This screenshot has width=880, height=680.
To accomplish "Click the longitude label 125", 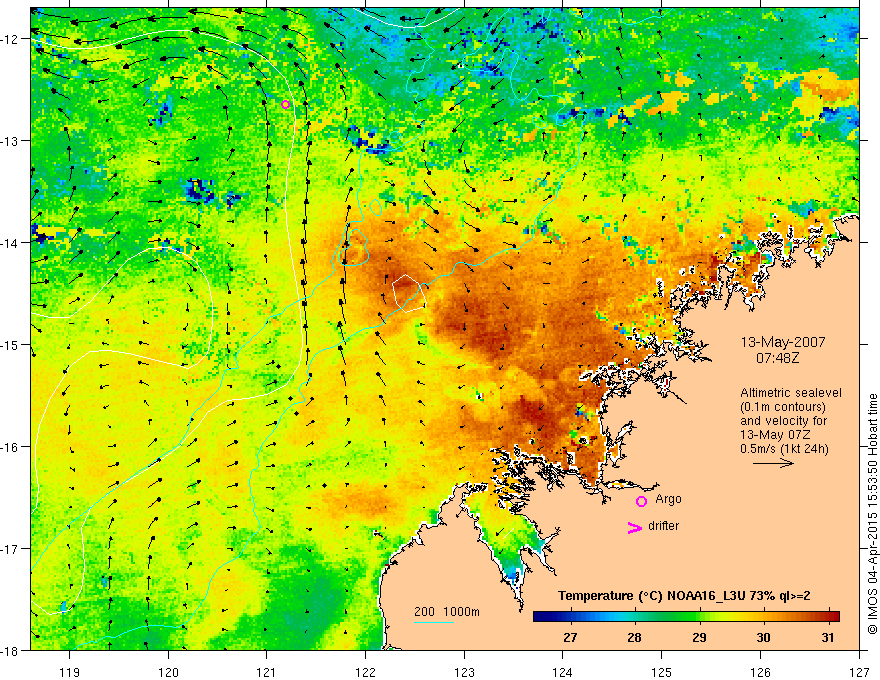I will tap(662, 672).
